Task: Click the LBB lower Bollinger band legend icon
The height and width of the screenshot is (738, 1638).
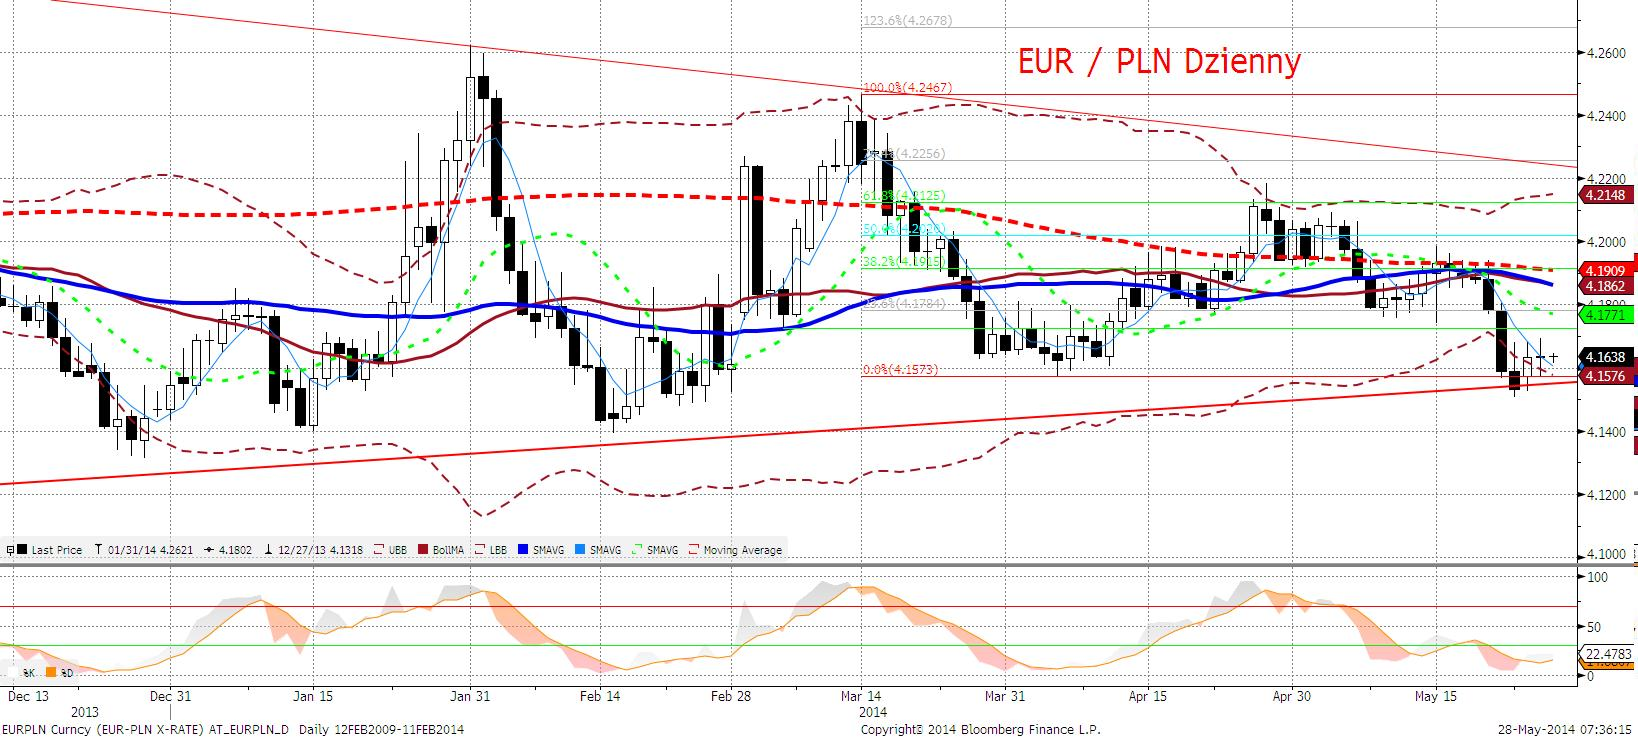Action: click(x=480, y=550)
